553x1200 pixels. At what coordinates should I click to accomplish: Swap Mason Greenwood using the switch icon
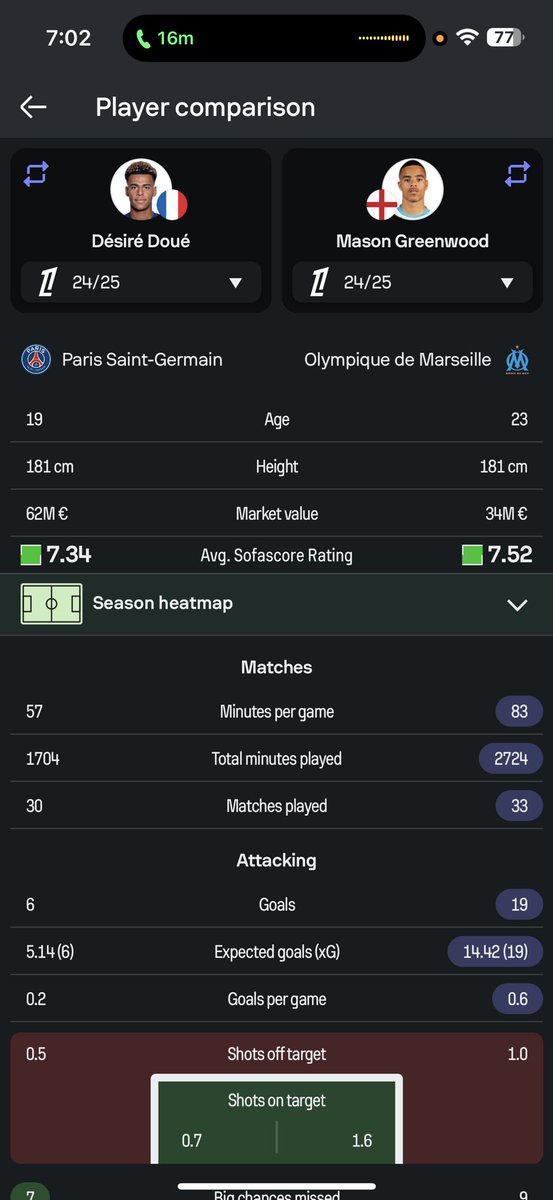click(517, 174)
